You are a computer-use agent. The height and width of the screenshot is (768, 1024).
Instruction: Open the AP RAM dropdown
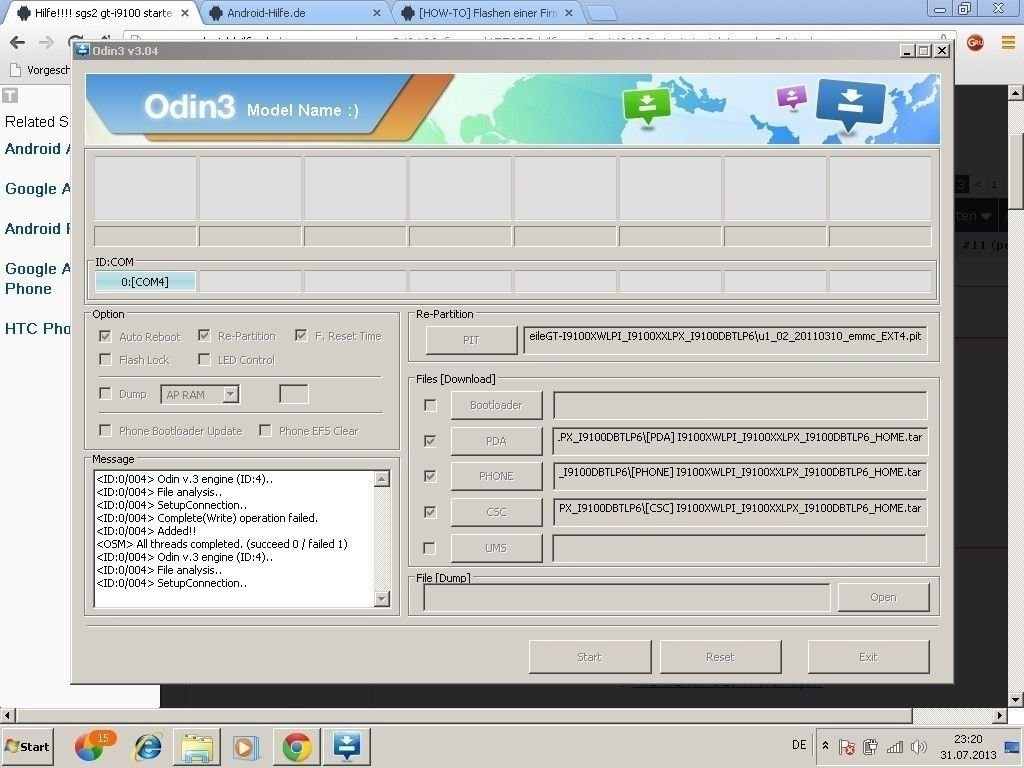230,394
